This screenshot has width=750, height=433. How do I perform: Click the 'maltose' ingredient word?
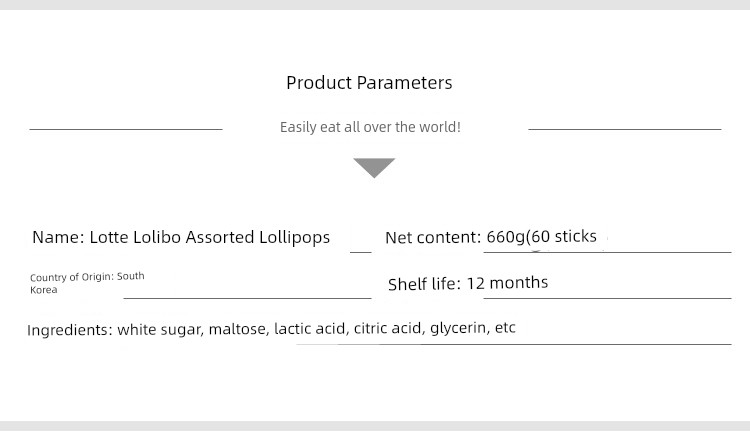(x=239, y=329)
